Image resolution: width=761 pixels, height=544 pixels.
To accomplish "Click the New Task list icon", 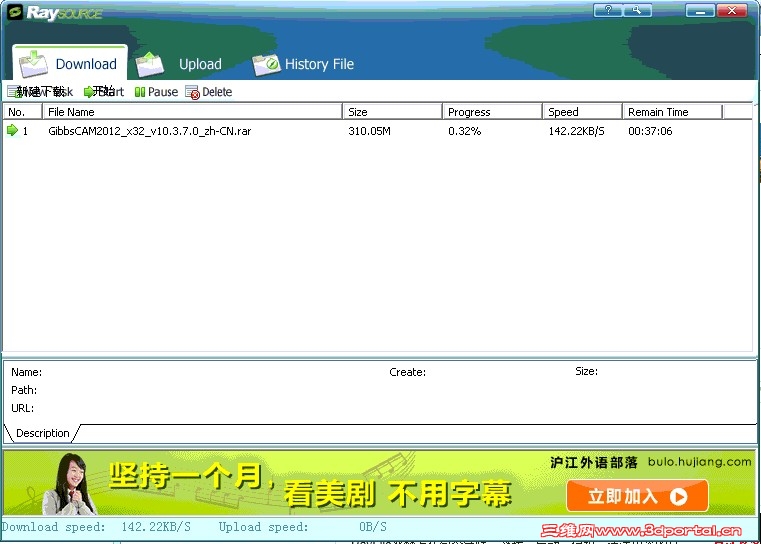I will pyautogui.click(x=12, y=92).
